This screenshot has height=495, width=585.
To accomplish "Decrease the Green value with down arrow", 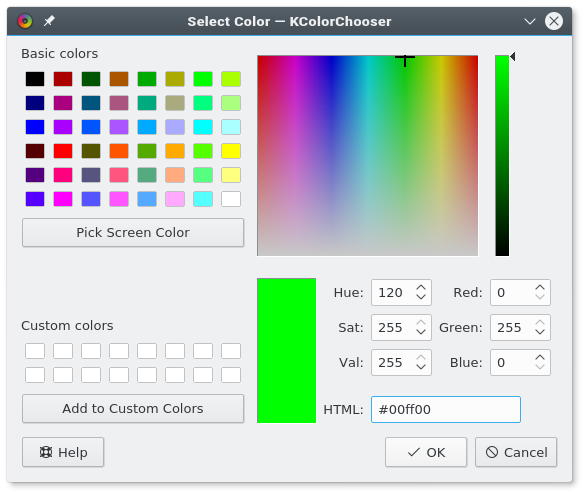I will tap(540, 332).
